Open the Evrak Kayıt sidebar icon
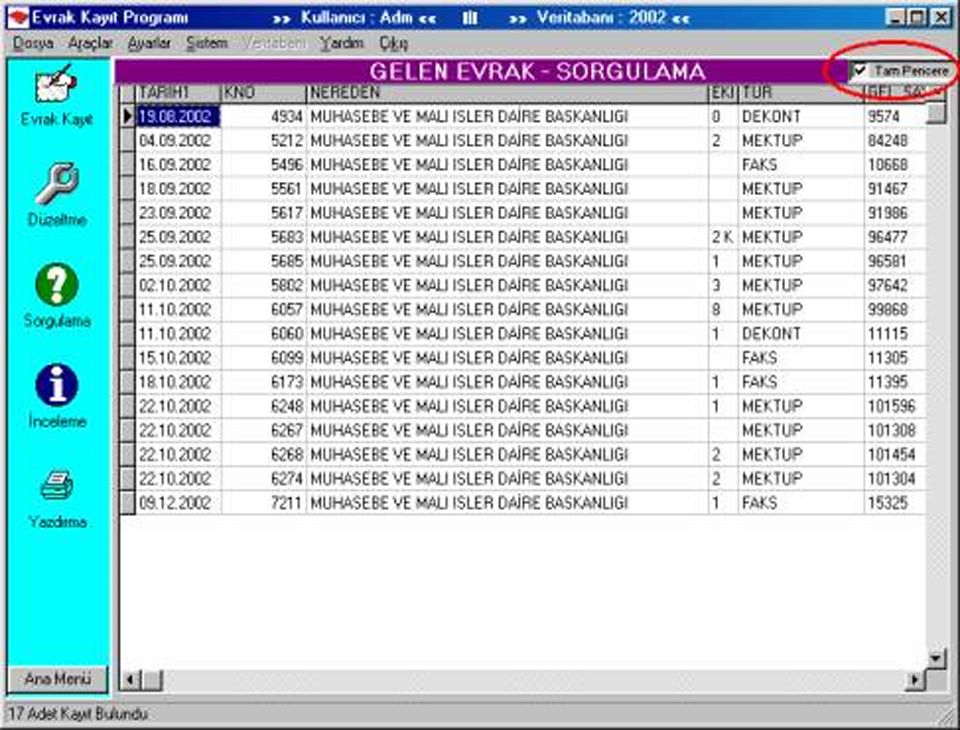This screenshot has height=730, width=960. tap(56, 85)
